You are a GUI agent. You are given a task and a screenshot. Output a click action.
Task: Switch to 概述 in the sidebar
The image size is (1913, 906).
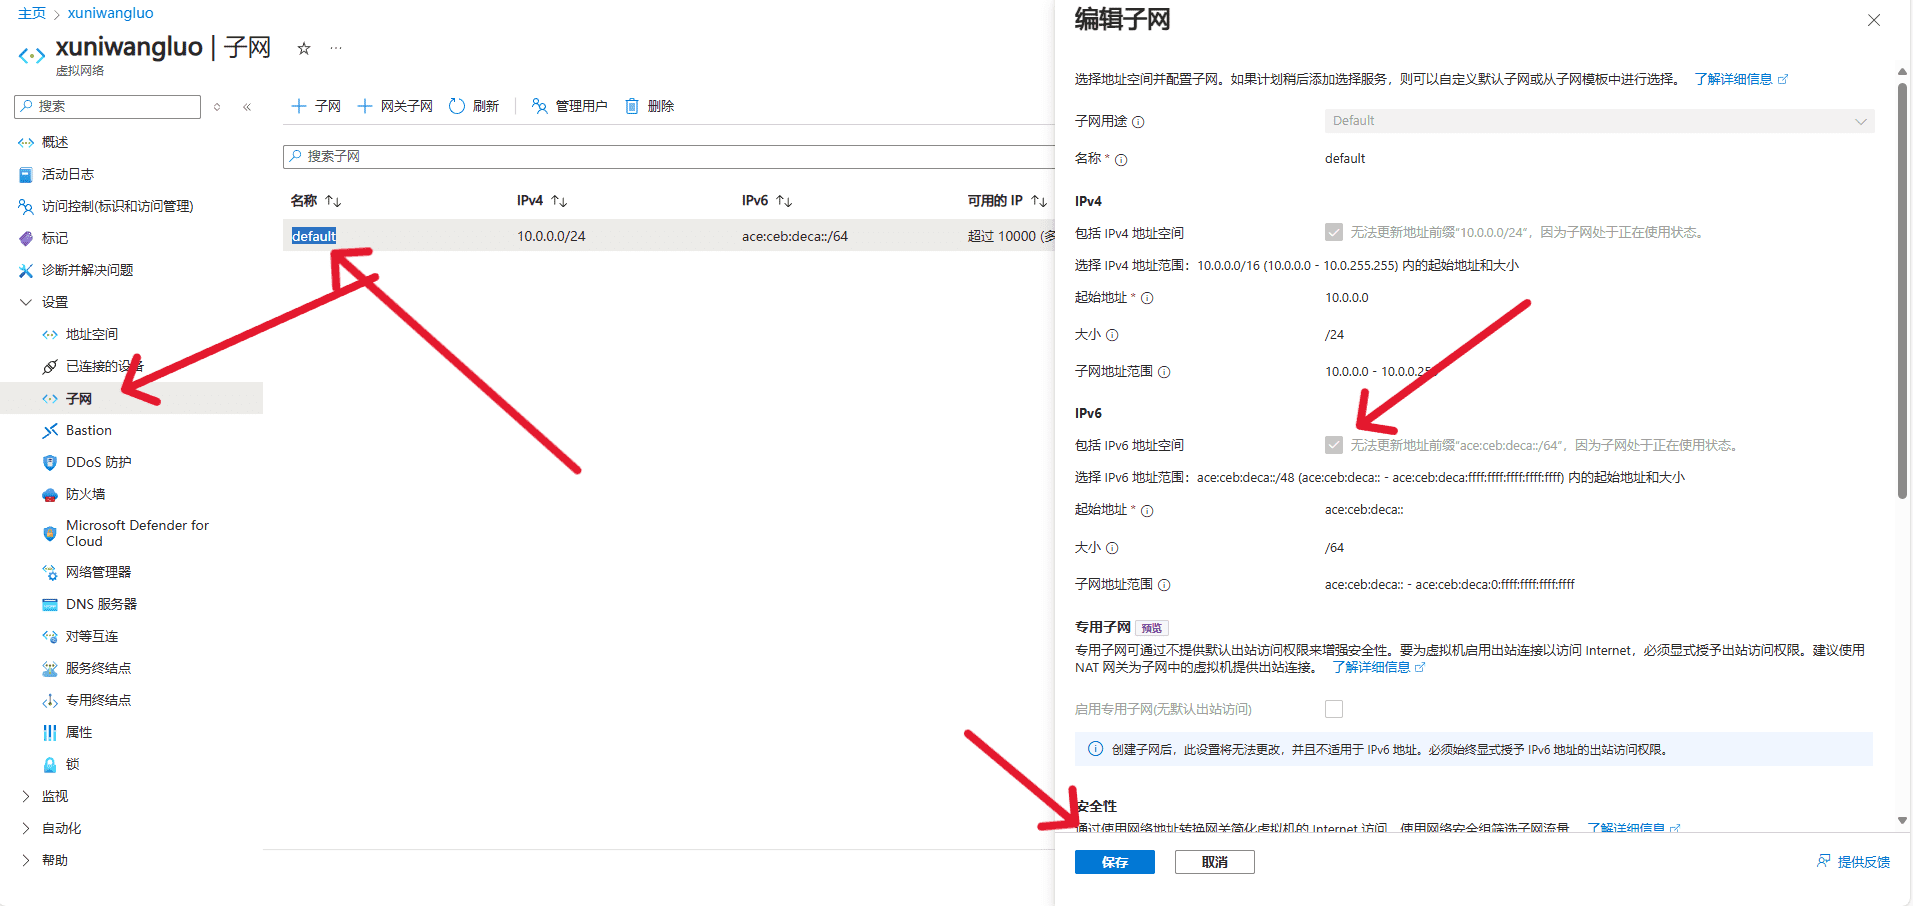pos(57,141)
